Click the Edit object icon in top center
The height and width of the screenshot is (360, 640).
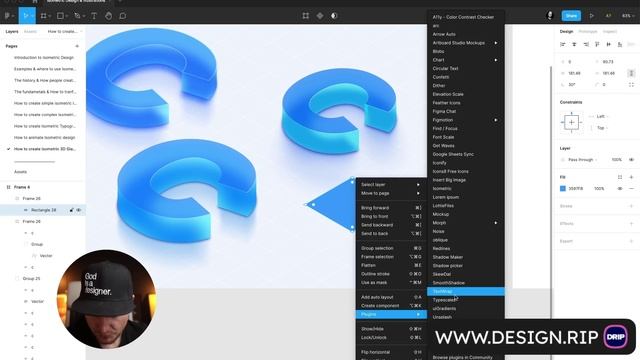point(305,16)
